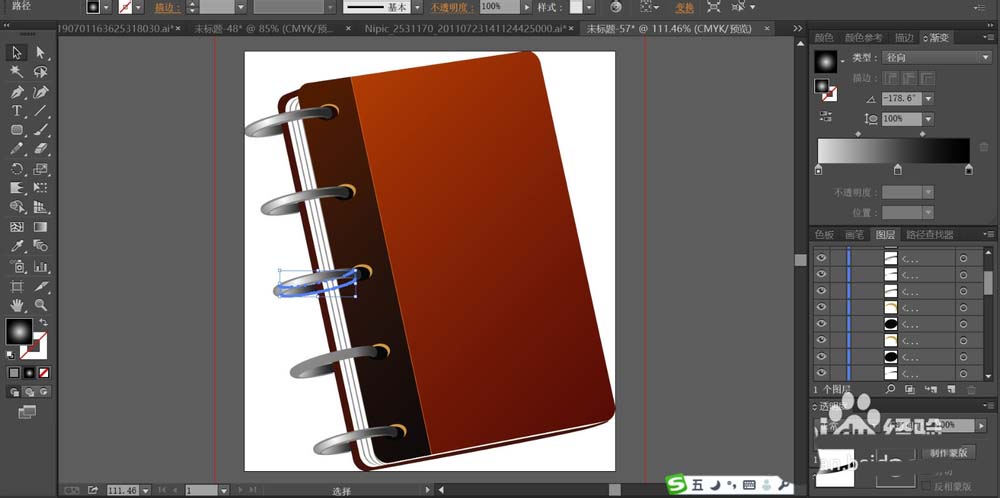Select the Hand tool
The width and height of the screenshot is (1000, 498).
coord(17,305)
